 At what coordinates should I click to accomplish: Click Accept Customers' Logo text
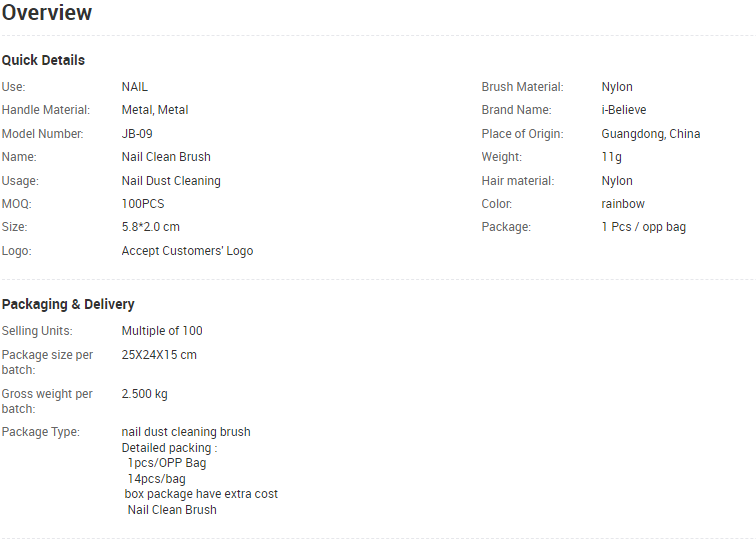tap(187, 251)
